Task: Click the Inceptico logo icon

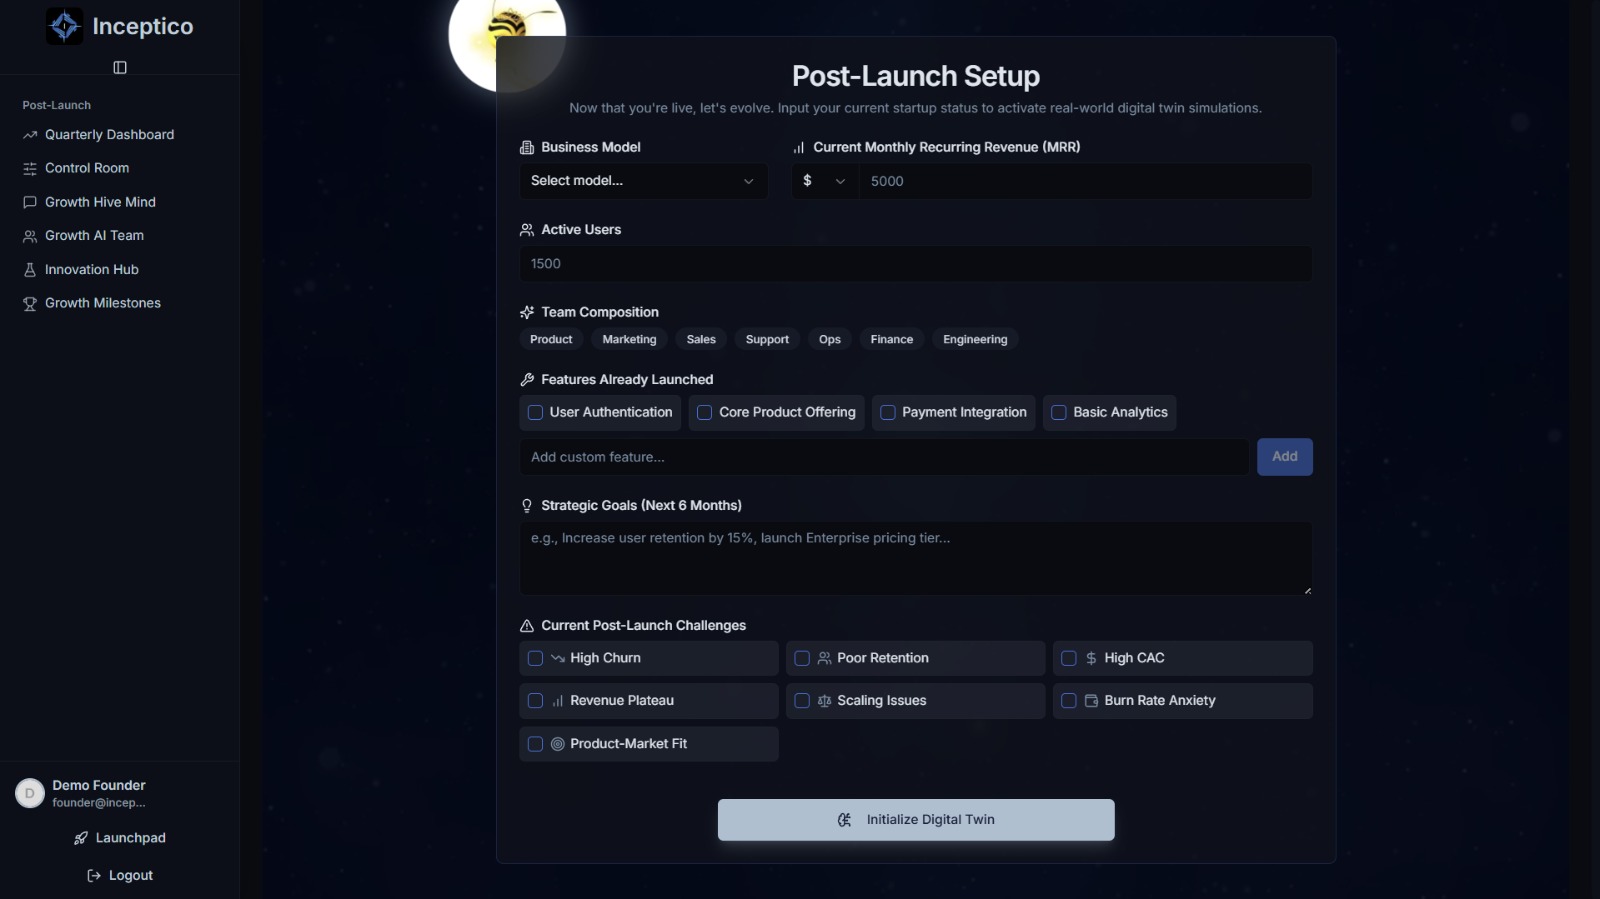Action: point(65,26)
